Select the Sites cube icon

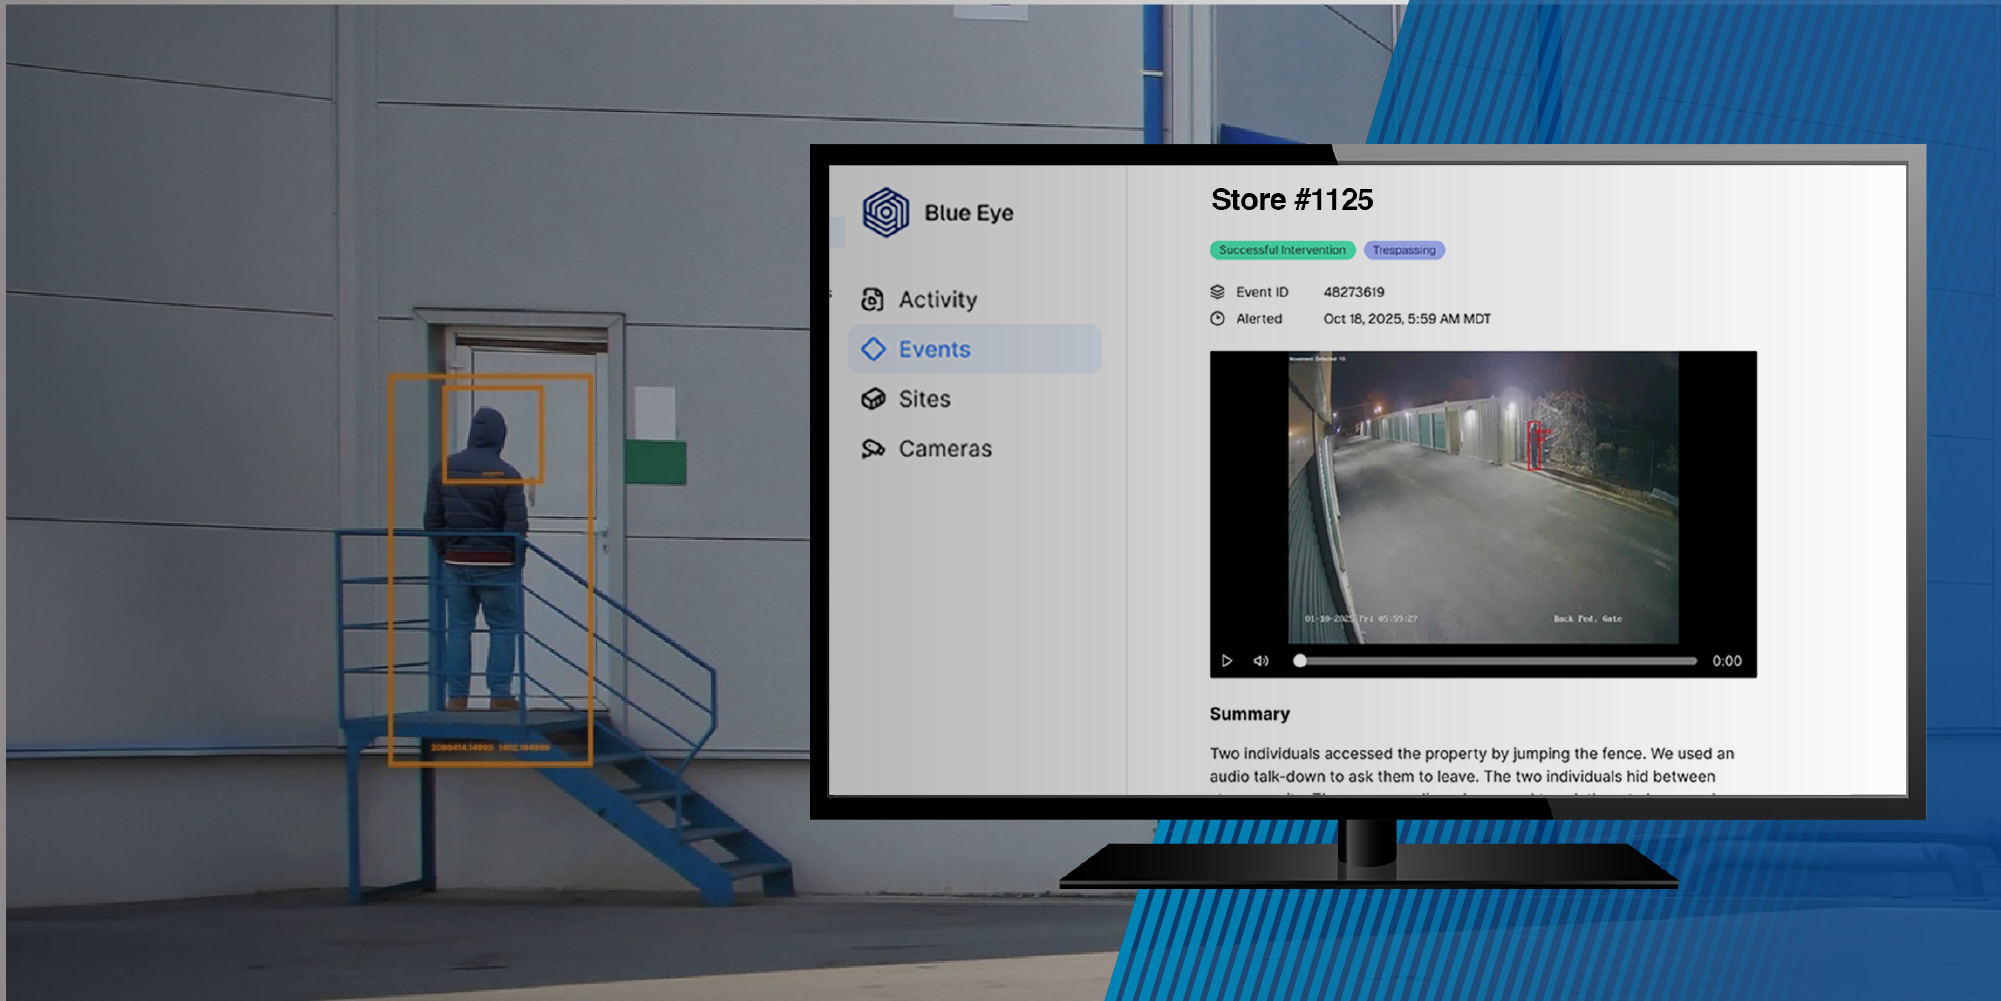873,399
